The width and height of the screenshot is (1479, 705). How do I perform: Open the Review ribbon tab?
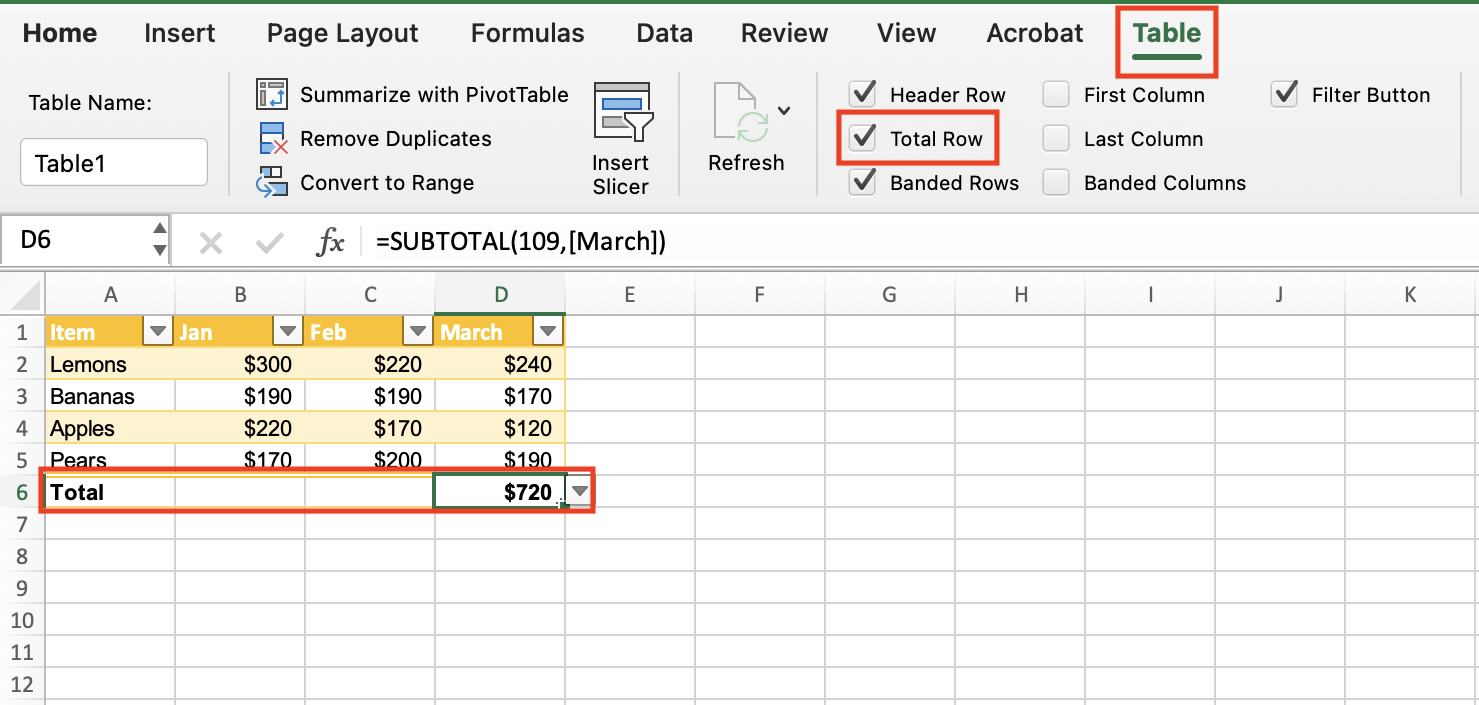(x=783, y=33)
